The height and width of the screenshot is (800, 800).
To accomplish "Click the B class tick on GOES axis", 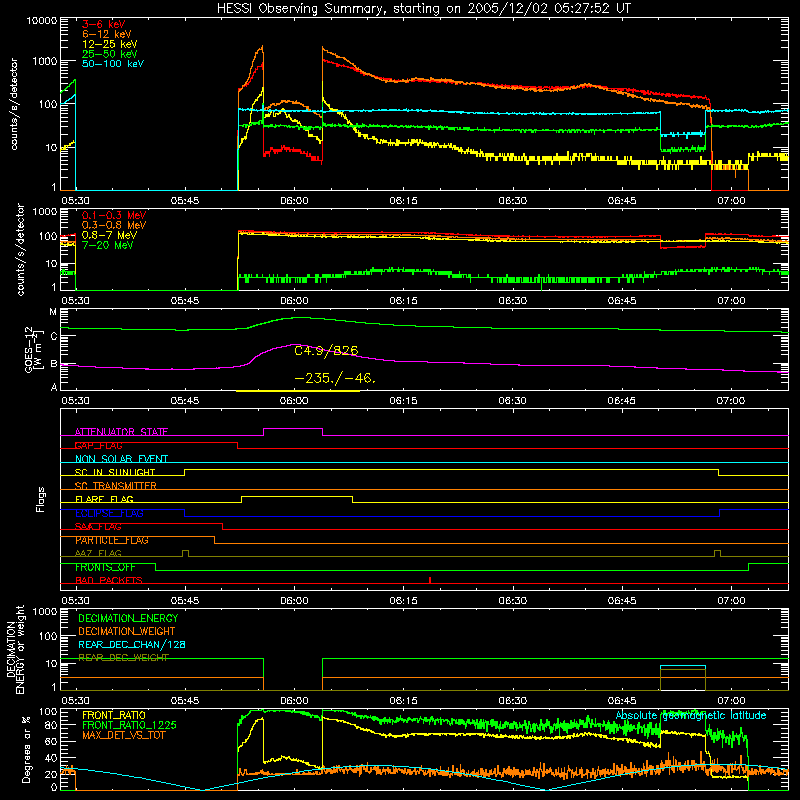I will click(54, 364).
